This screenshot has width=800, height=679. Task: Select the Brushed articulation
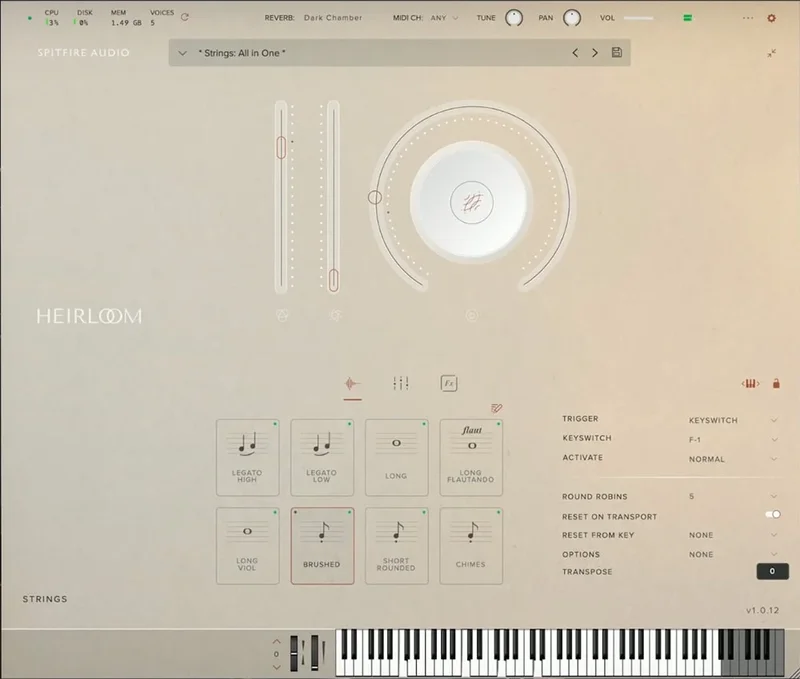[322, 546]
